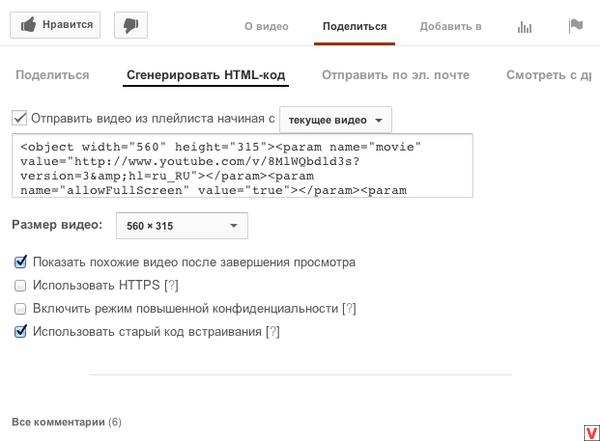
Task: Enable 'Использовать HTTPS' checkbox
Action: tap(20, 286)
